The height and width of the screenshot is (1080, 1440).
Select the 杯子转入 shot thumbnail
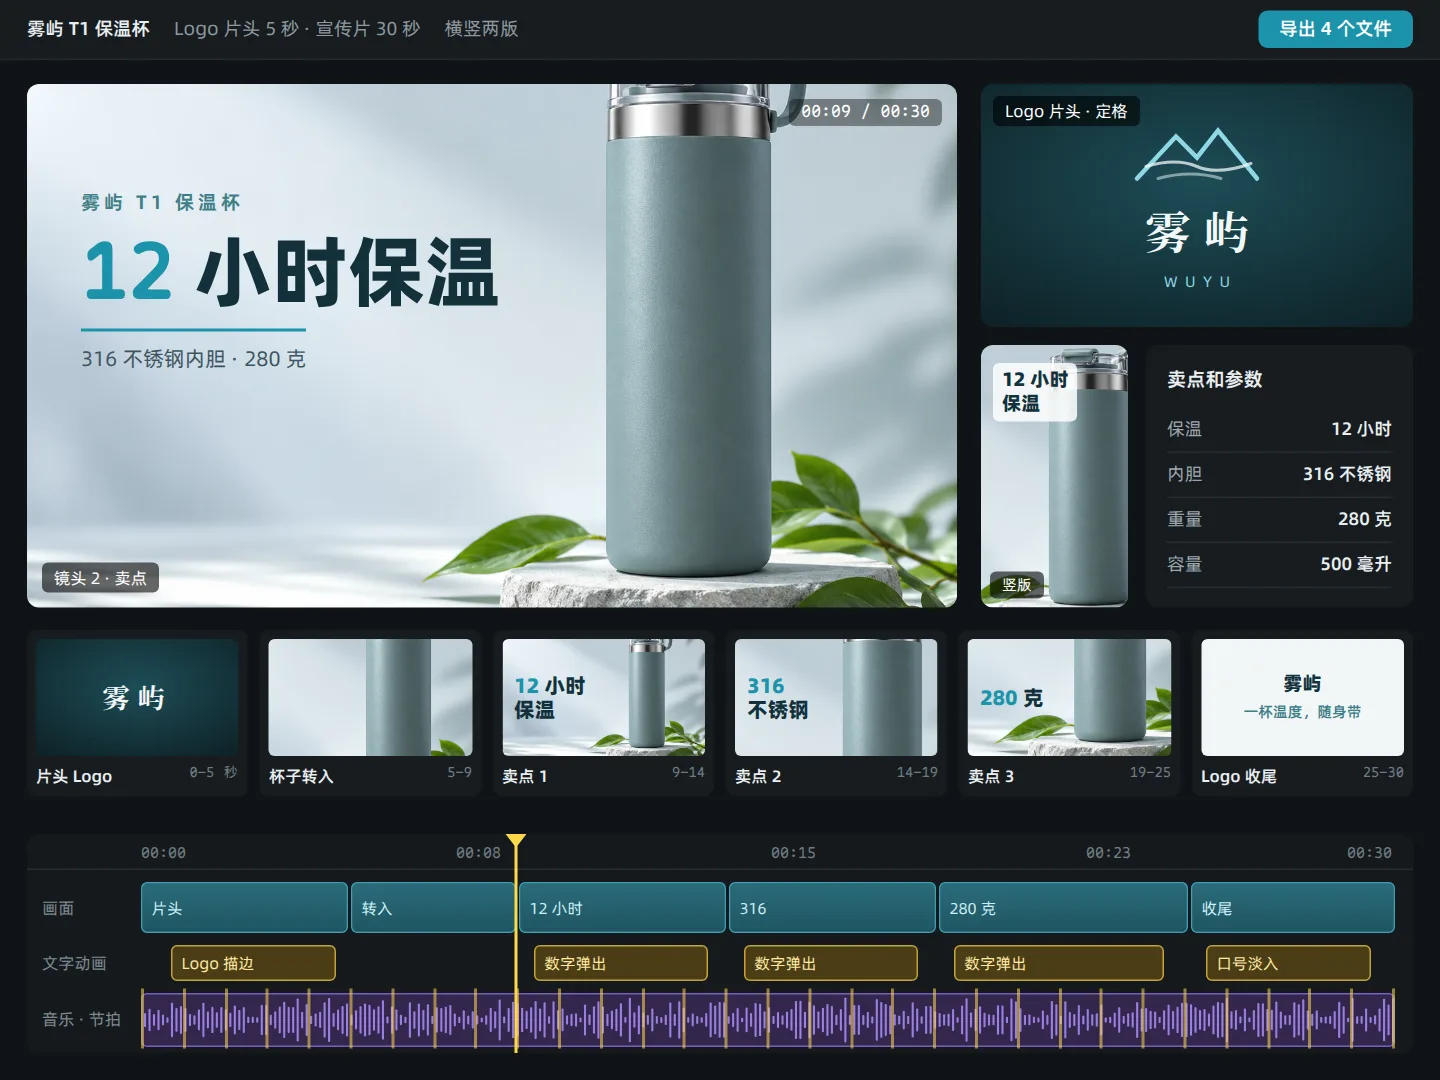tap(370, 698)
